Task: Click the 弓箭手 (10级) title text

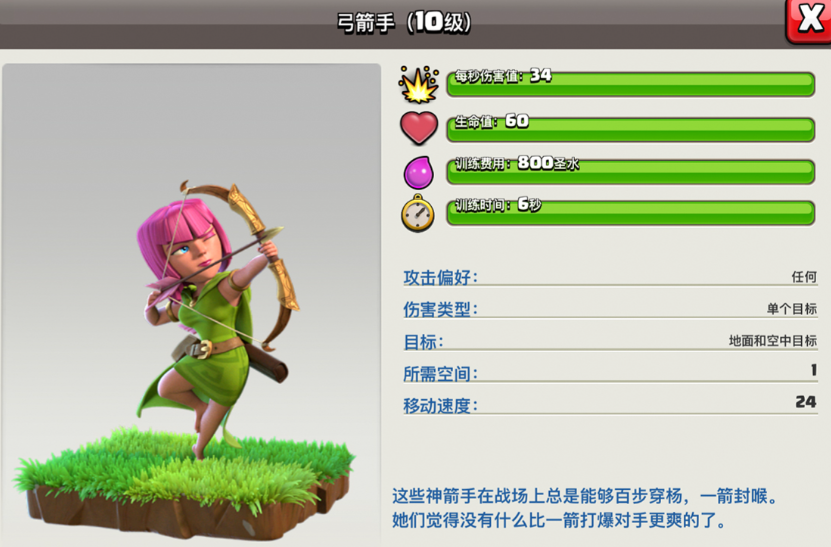Action: point(404,22)
